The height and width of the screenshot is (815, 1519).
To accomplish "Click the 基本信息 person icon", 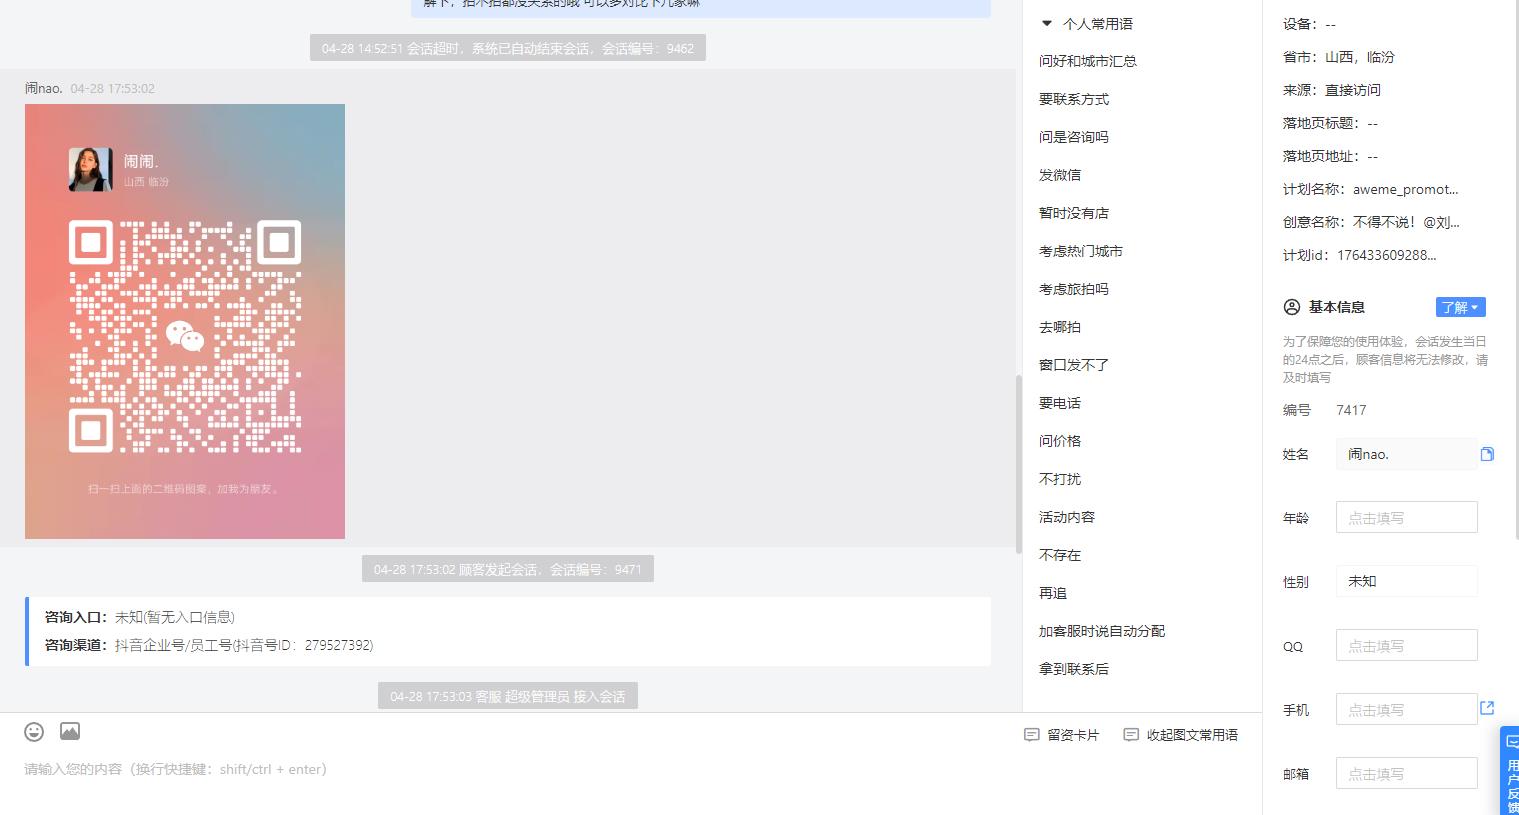I will (1292, 307).
